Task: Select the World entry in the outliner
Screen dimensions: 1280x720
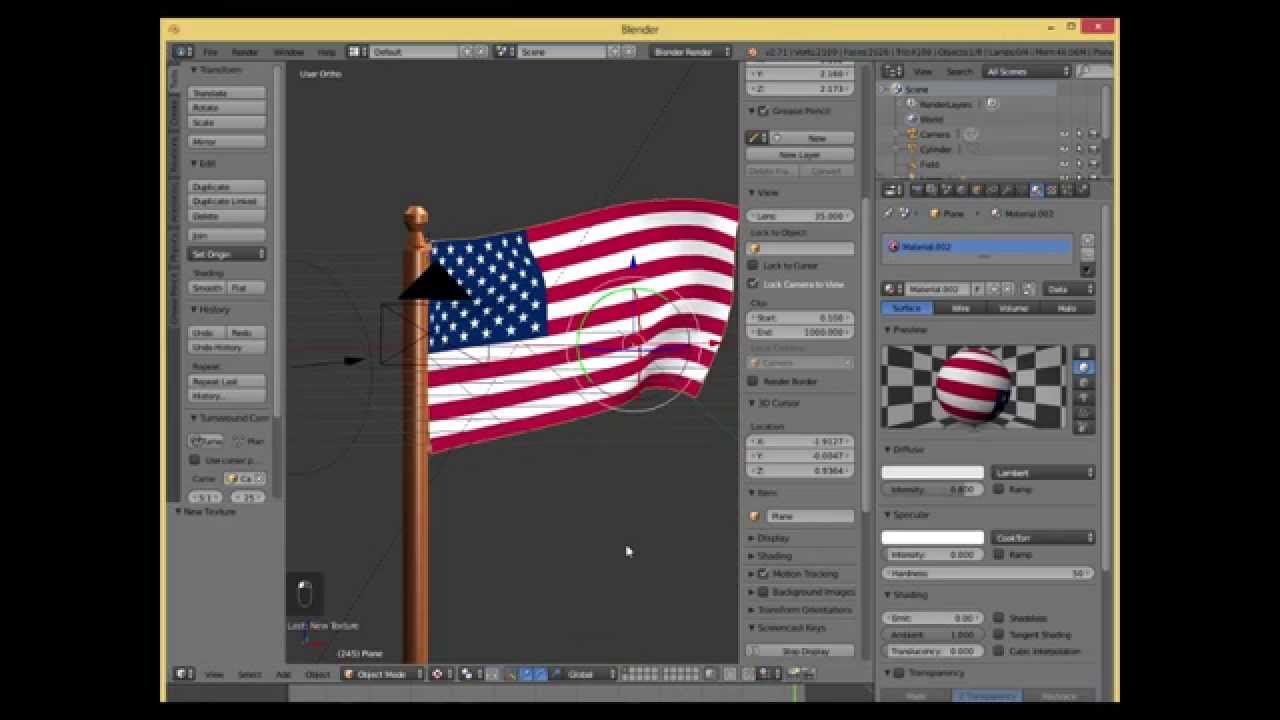Action: point(930,119)
